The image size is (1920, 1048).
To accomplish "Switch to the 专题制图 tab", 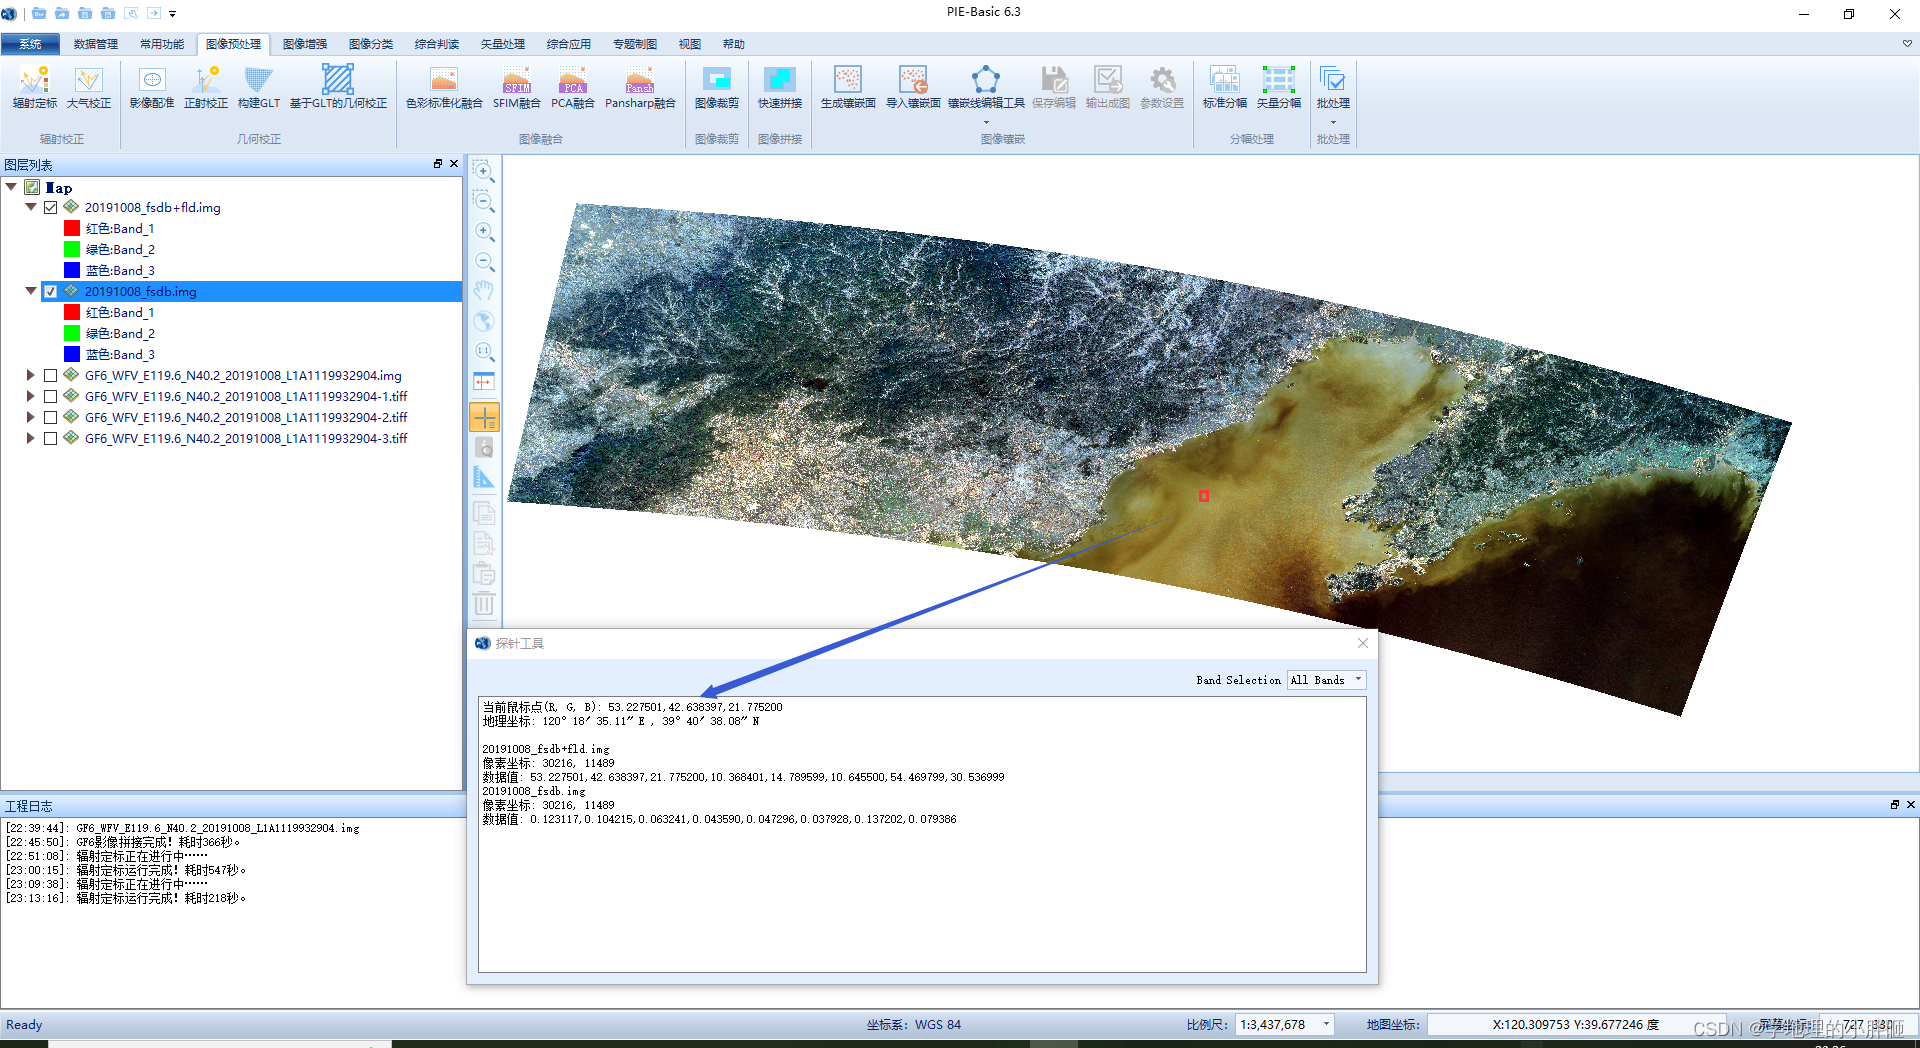I will (x=635, y=44).
